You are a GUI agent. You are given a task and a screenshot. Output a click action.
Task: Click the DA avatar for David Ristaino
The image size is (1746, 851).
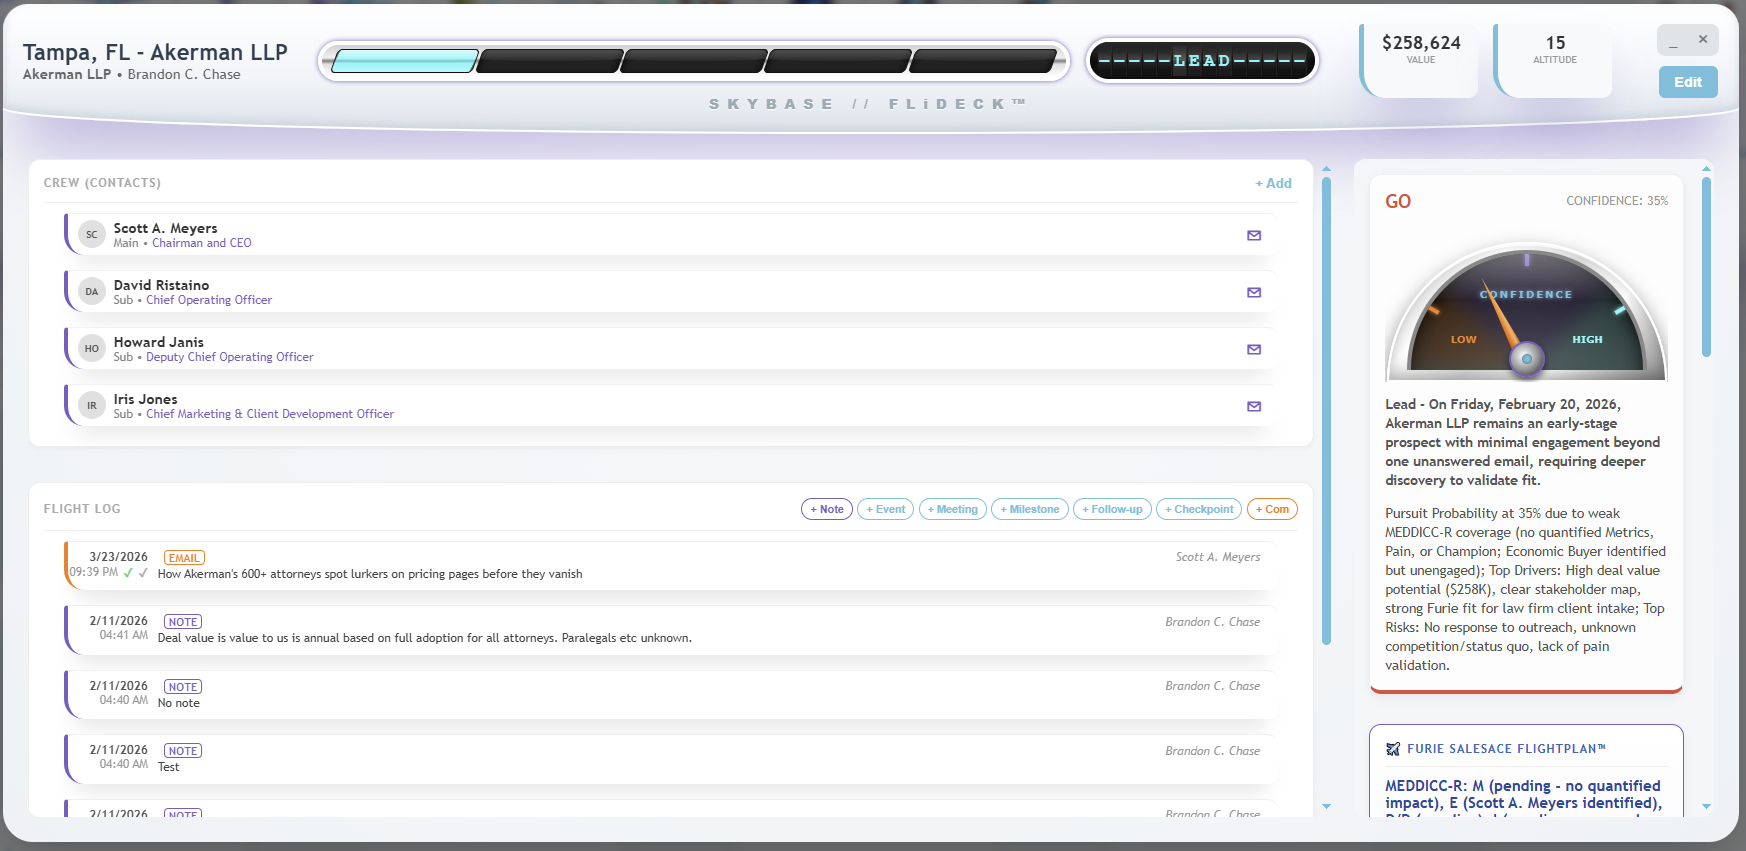92,292
